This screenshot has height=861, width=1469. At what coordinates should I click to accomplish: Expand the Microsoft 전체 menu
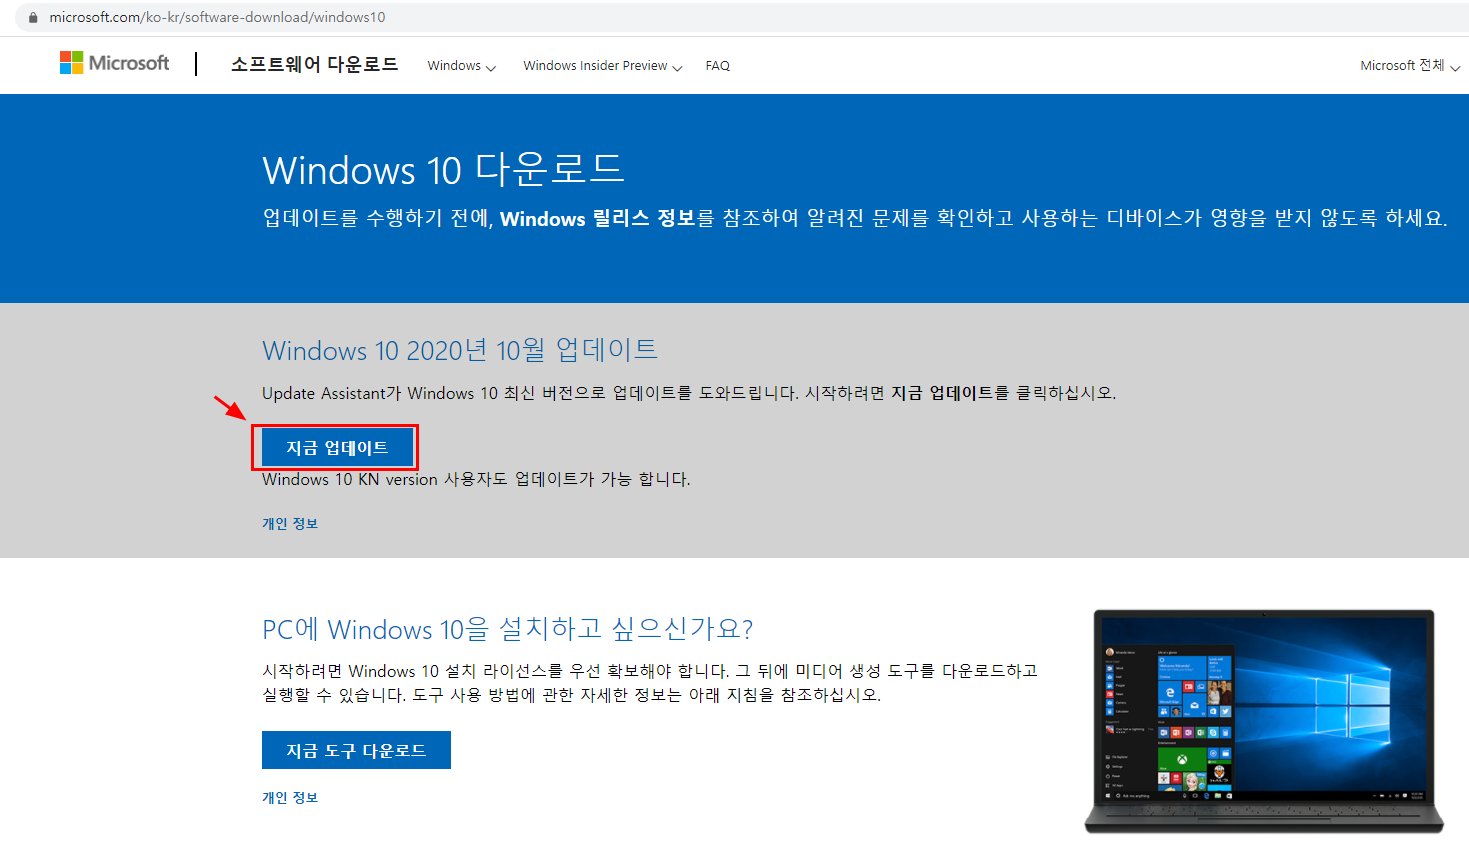point(1409,66)
